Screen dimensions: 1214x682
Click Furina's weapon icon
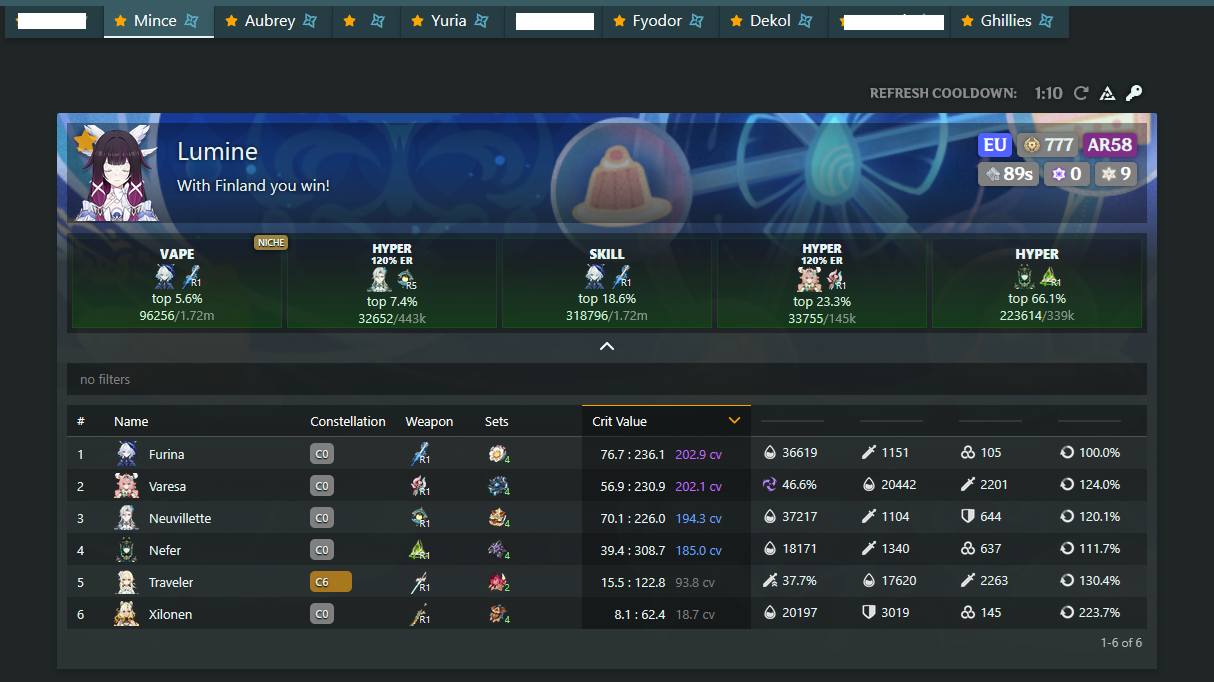pyautogui.click(x=420, y=454)
